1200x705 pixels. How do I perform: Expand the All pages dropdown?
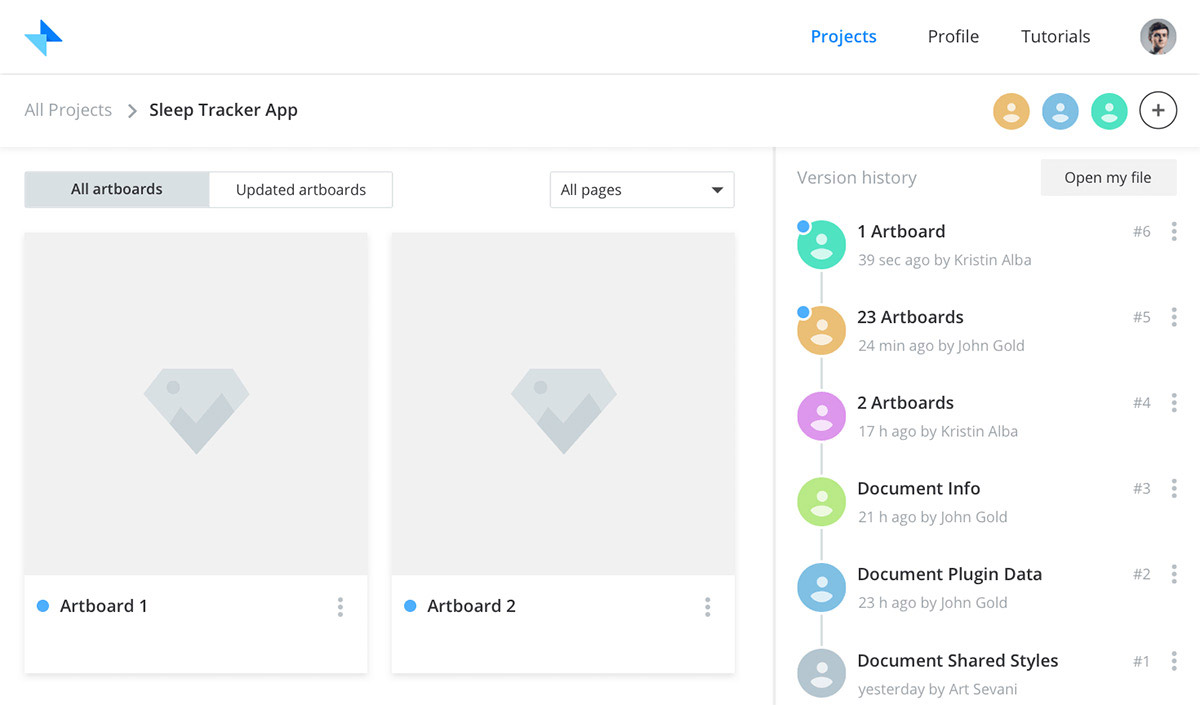click(x=642, y=190)
